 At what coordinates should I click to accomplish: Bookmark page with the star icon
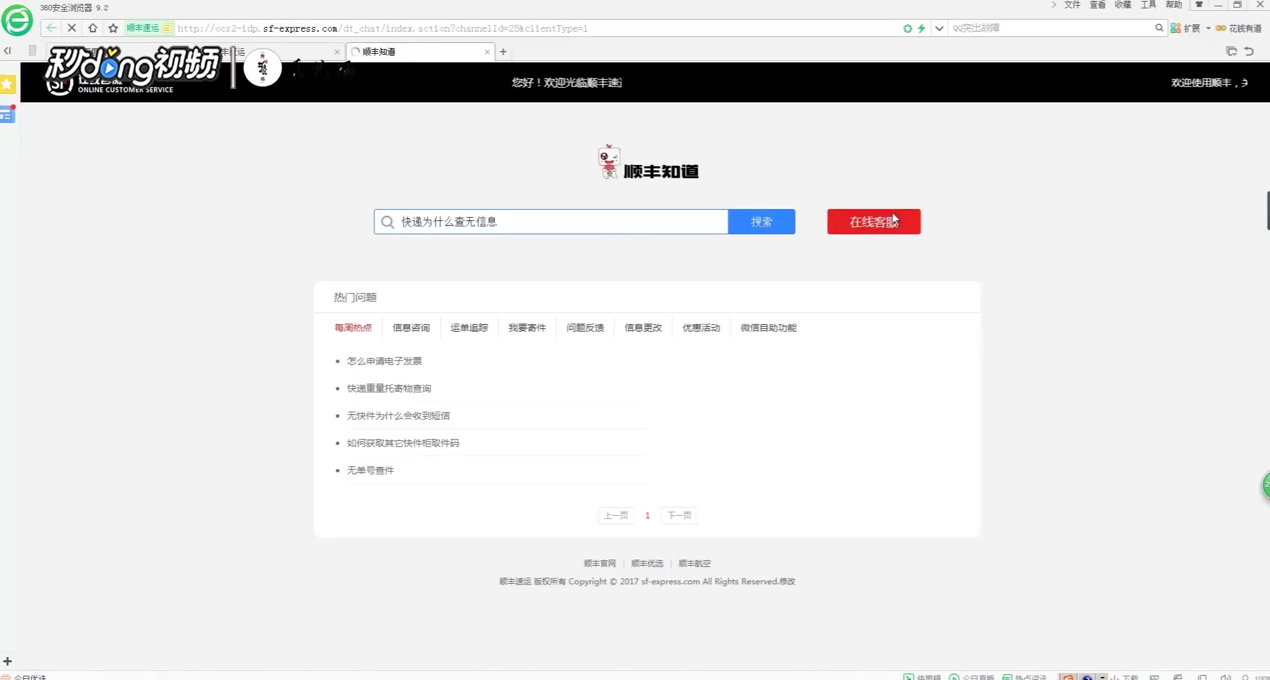tap(113, 28)
